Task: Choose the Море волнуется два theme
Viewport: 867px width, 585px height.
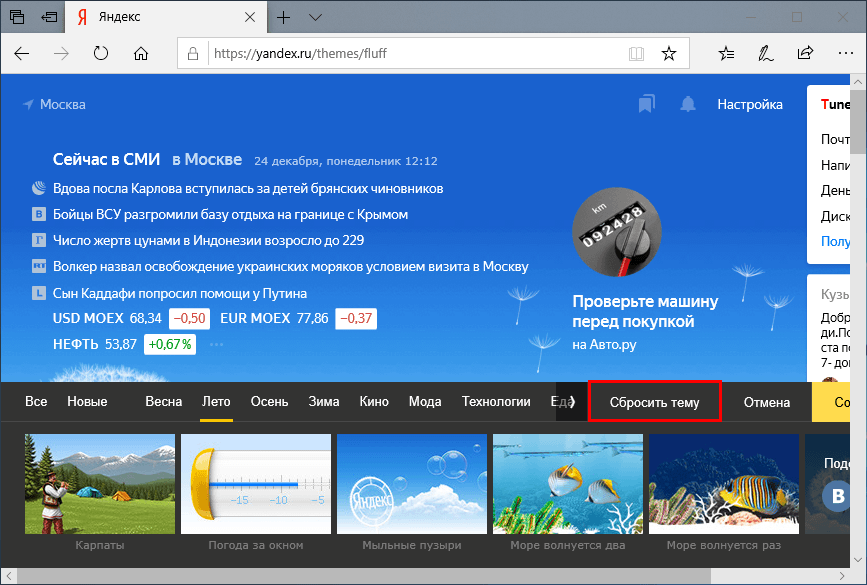Action: click(x=568, y=484)
